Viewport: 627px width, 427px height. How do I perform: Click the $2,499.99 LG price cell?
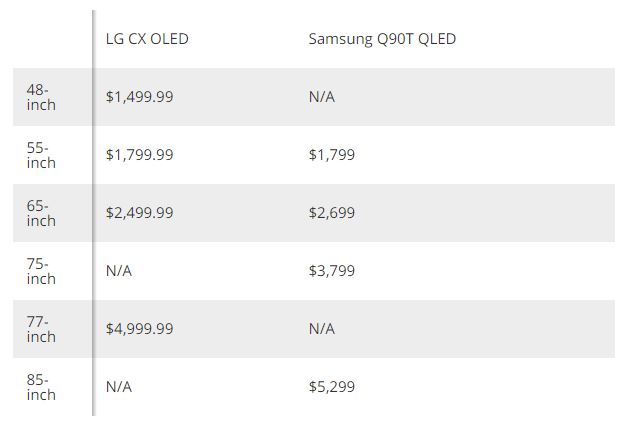(x=139, y=213)
